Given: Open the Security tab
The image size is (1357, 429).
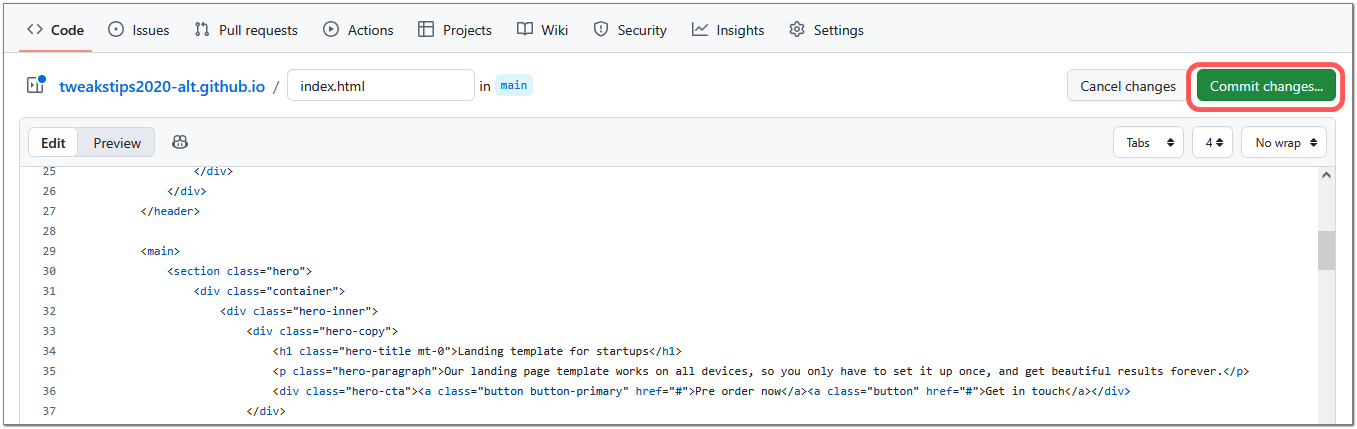Looking at the screenshot, I should [630, 30].
